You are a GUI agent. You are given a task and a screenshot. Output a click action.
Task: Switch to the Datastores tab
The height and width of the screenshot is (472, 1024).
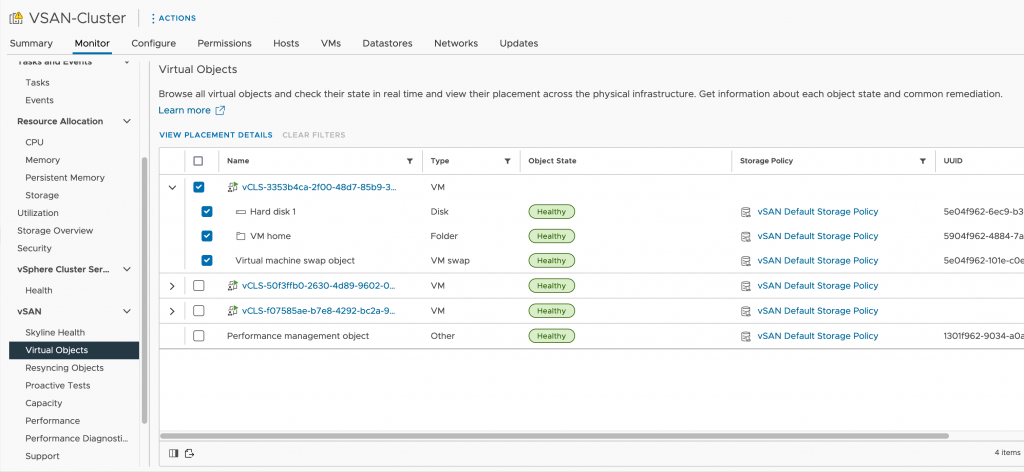[x=386, y=43]
